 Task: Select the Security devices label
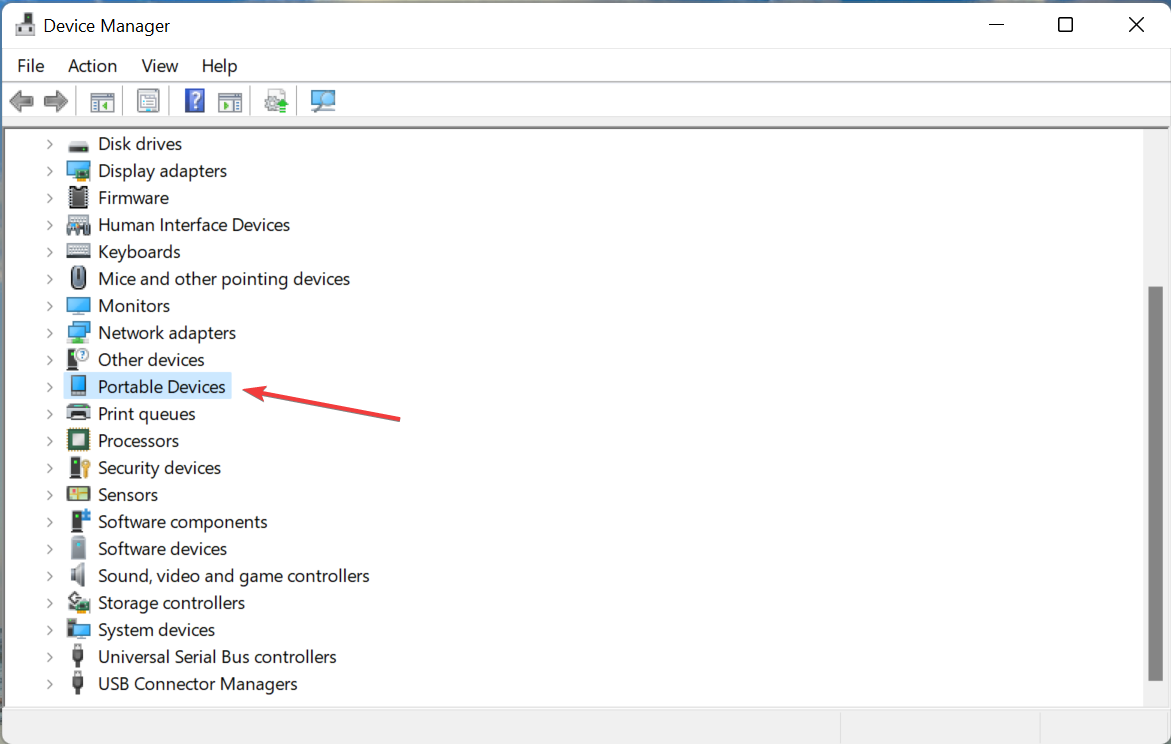[x=160, y=468]
